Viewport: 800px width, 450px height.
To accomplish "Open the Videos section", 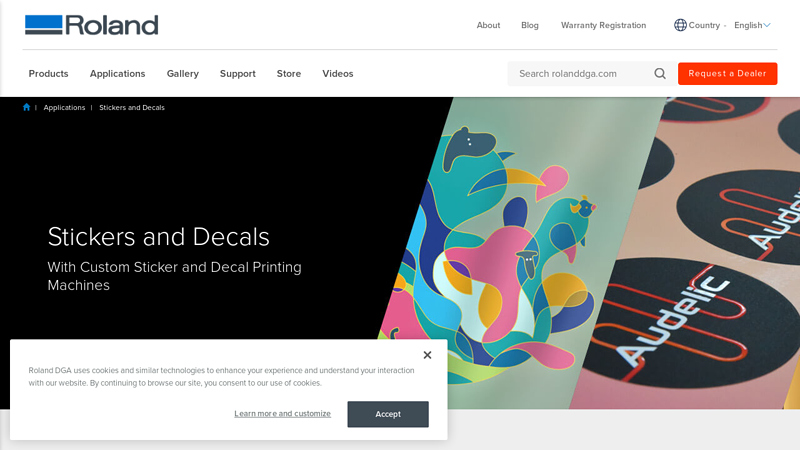I will [338, 73].
